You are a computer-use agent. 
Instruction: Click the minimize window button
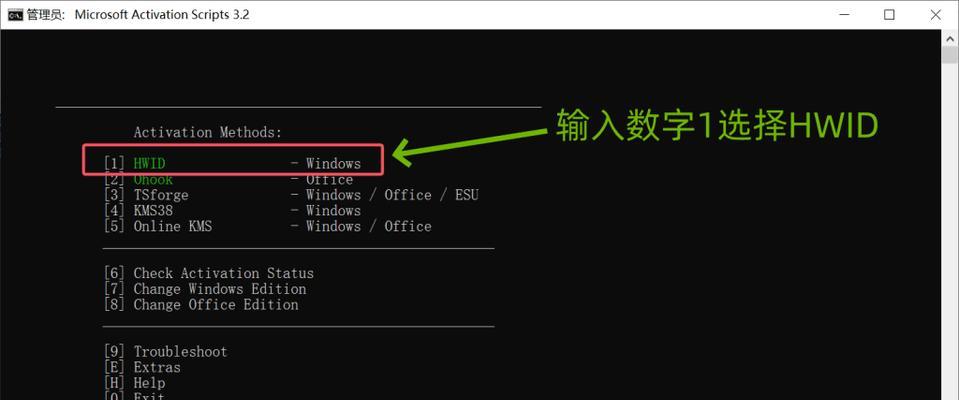pyautogui.click(x=843, y=15)
